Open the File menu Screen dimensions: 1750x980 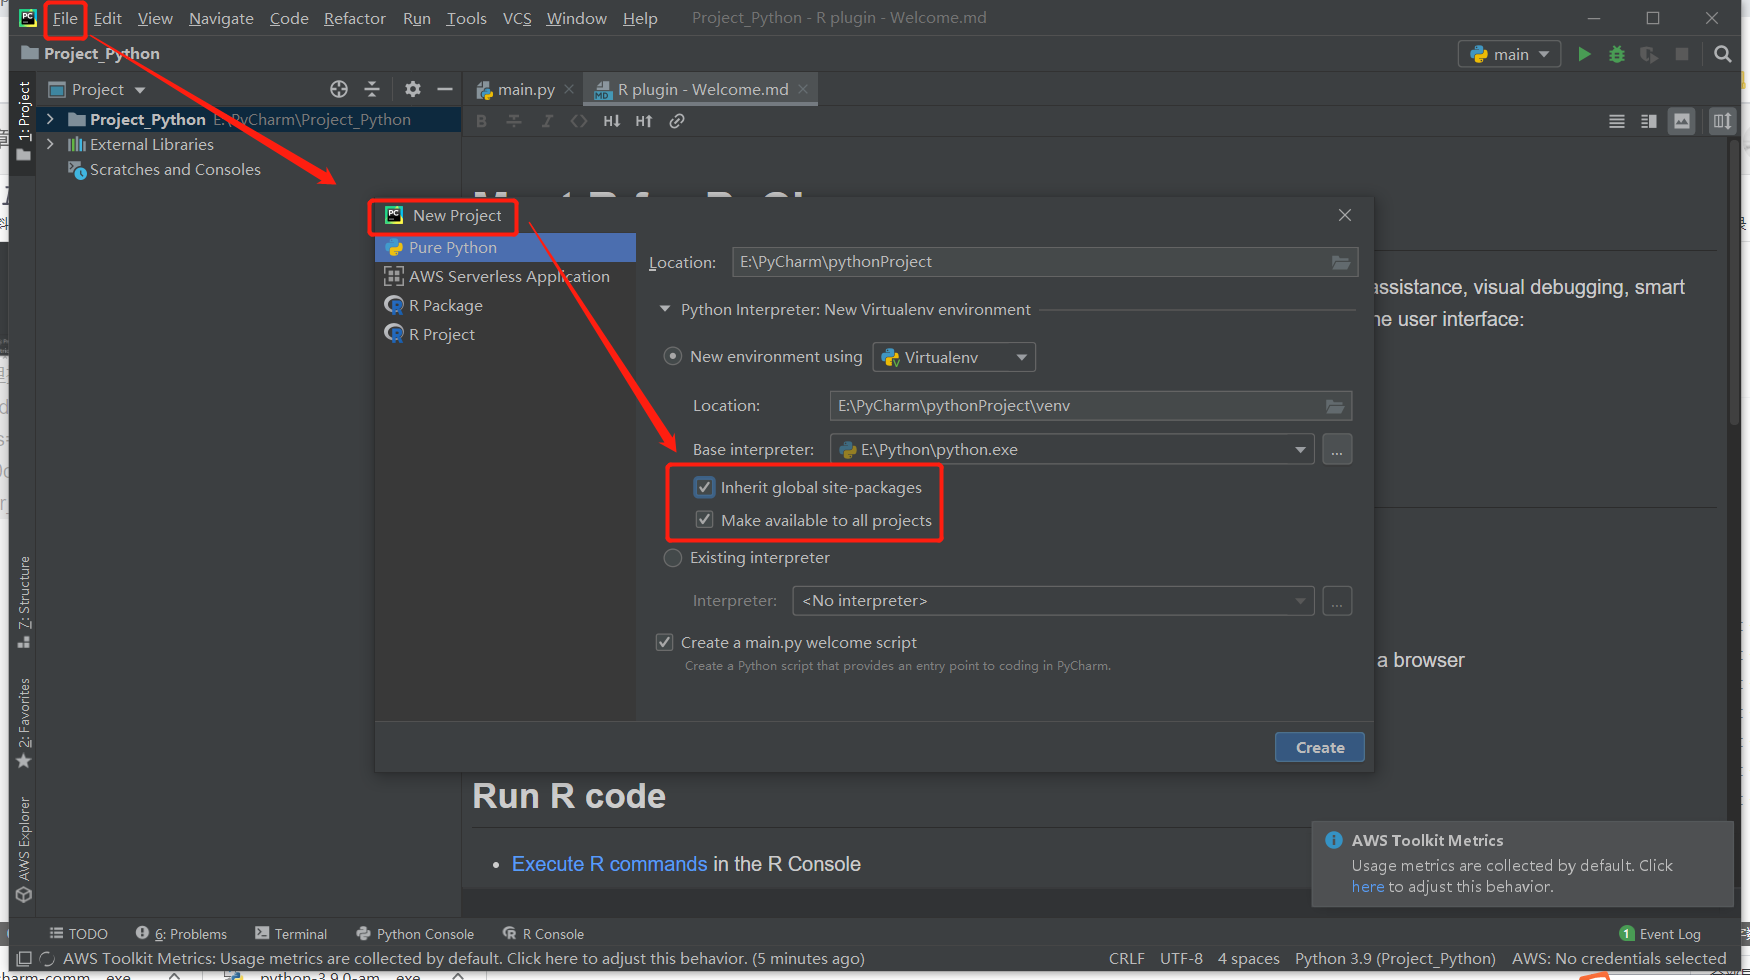(65, 18)
